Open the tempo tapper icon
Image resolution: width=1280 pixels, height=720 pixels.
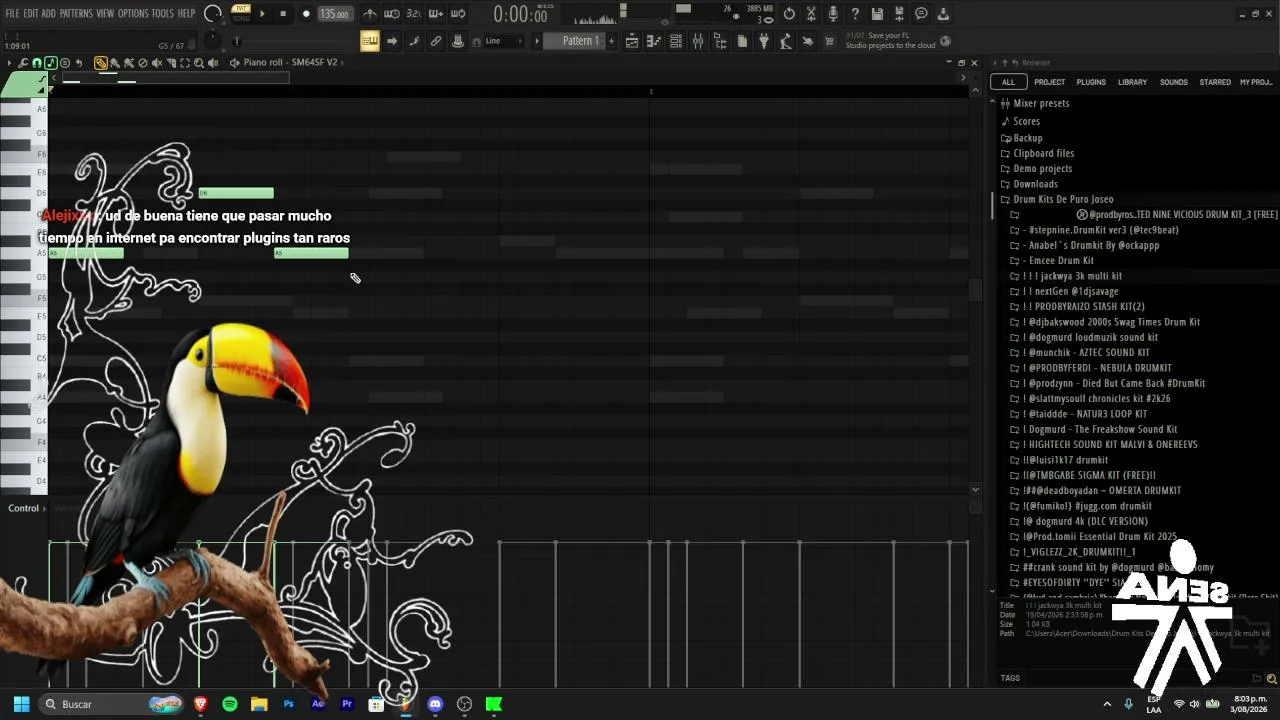pyautogui.click(x=786, y=41)
